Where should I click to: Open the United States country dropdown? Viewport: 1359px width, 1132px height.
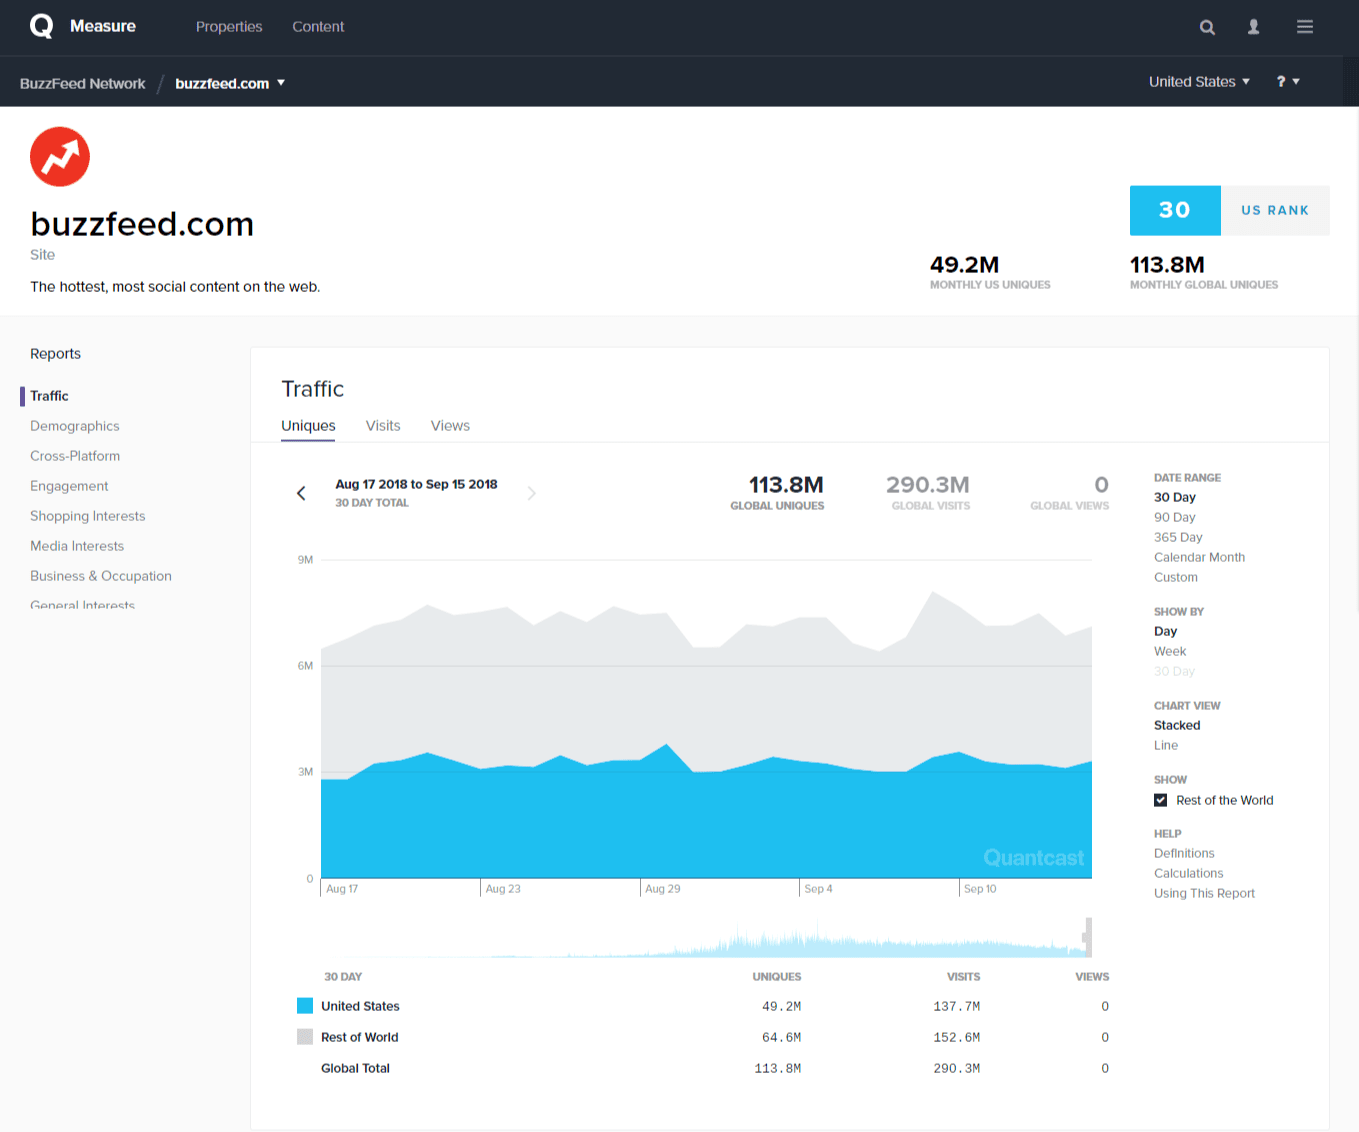point(1199,82)
